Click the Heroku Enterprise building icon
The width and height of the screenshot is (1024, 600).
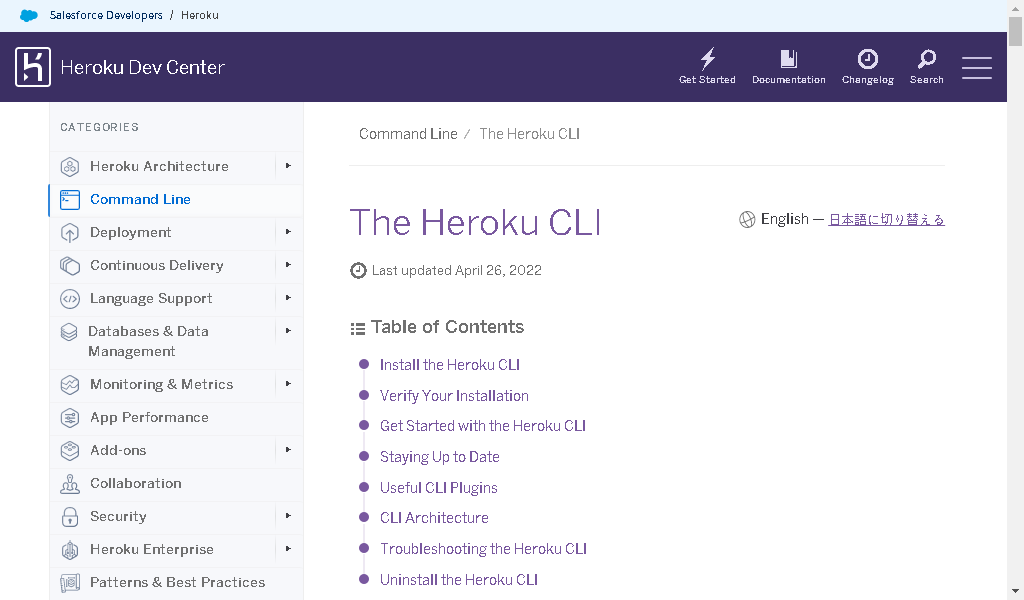(70, 550)
